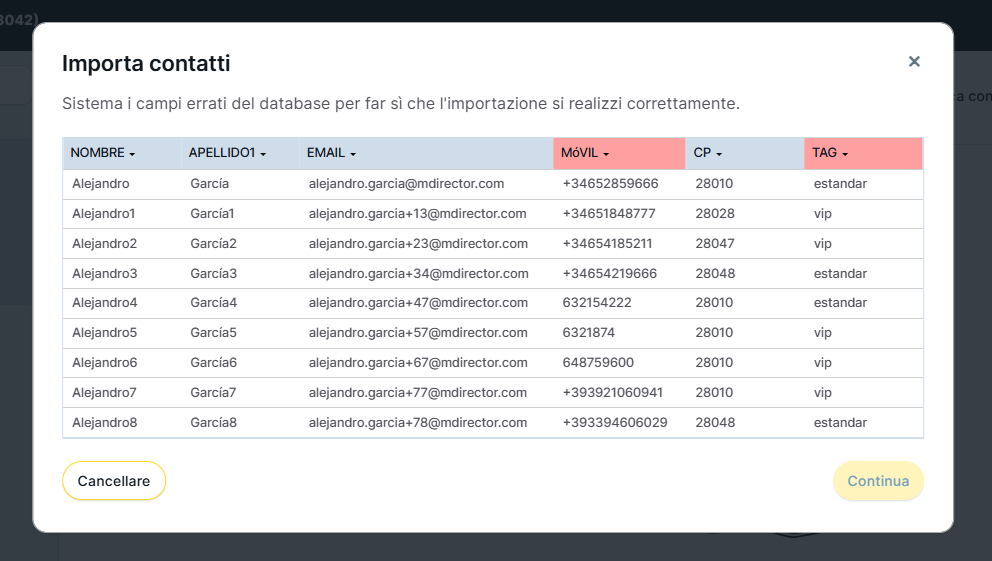Screen dimensions: 992x561
Task: Click the Alejandro1 row vip tag
Action: (823, 214)
